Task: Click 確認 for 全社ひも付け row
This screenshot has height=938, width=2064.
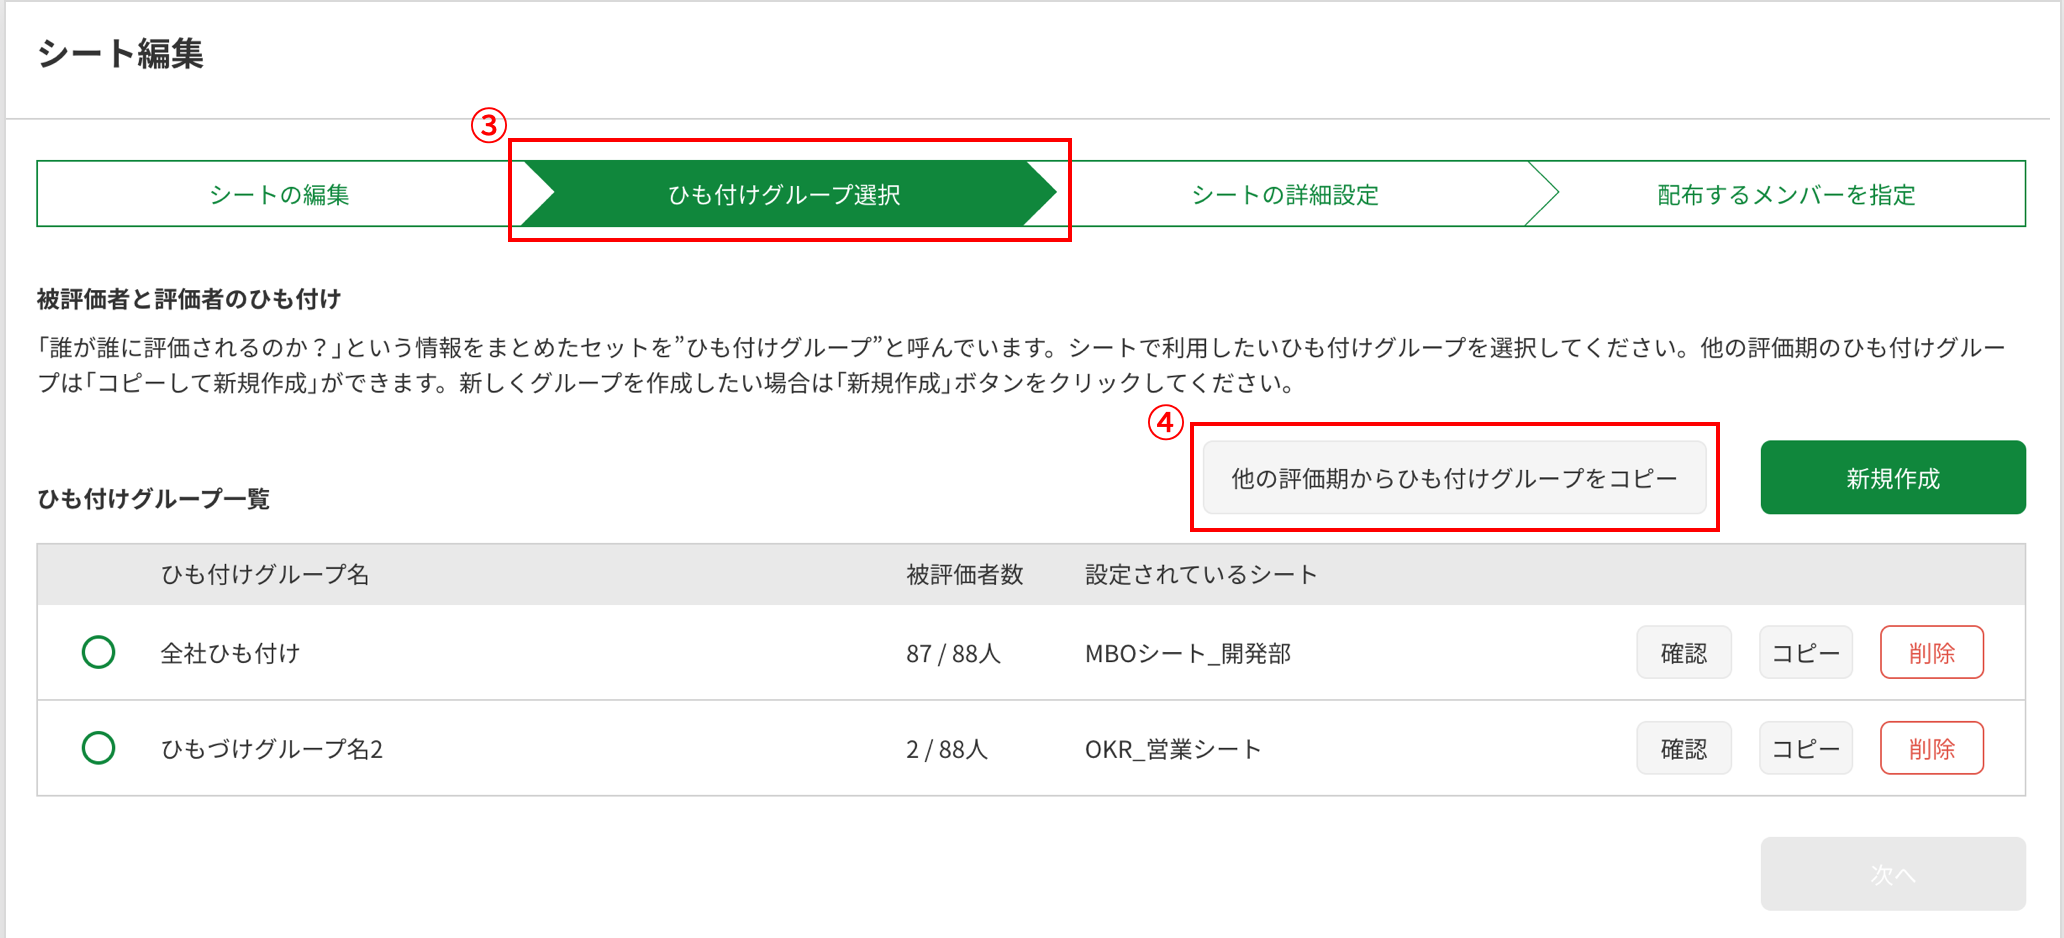Action: [x=1683, y=653]
